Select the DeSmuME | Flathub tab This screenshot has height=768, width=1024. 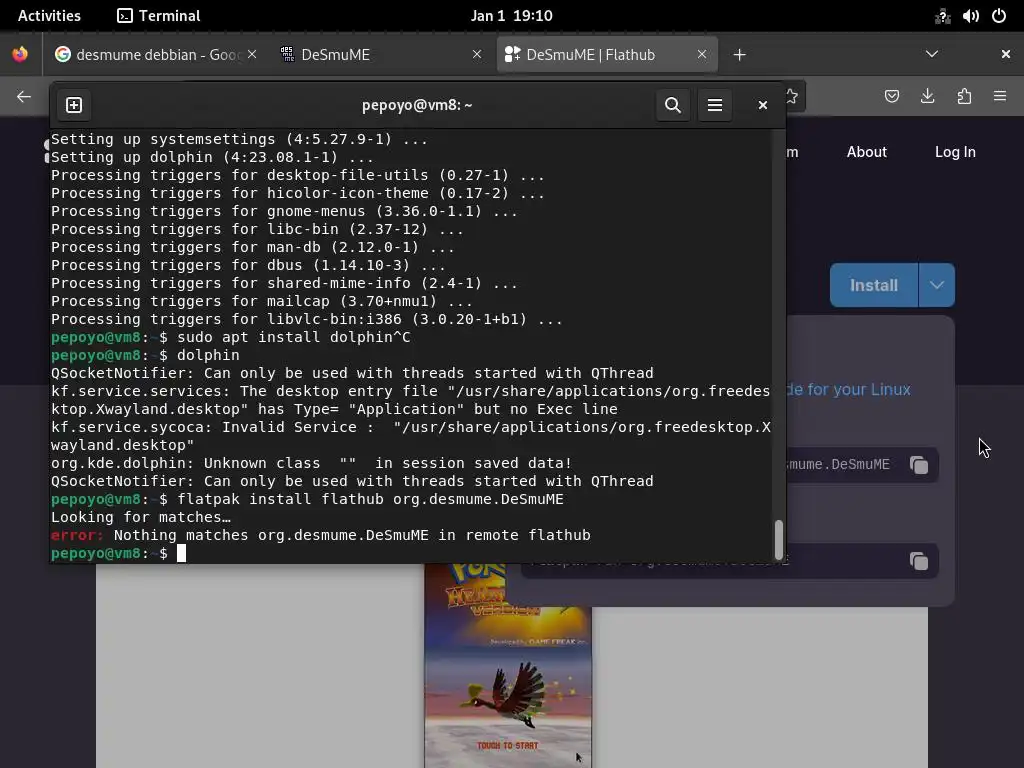coord(607,54)
